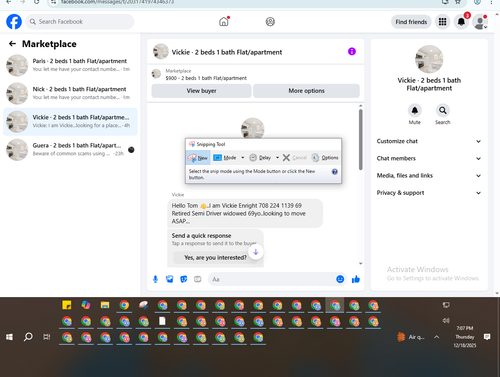Click the chat header listing thumbnail
This screenshot has height=377, width=500.
pos(161,51)
